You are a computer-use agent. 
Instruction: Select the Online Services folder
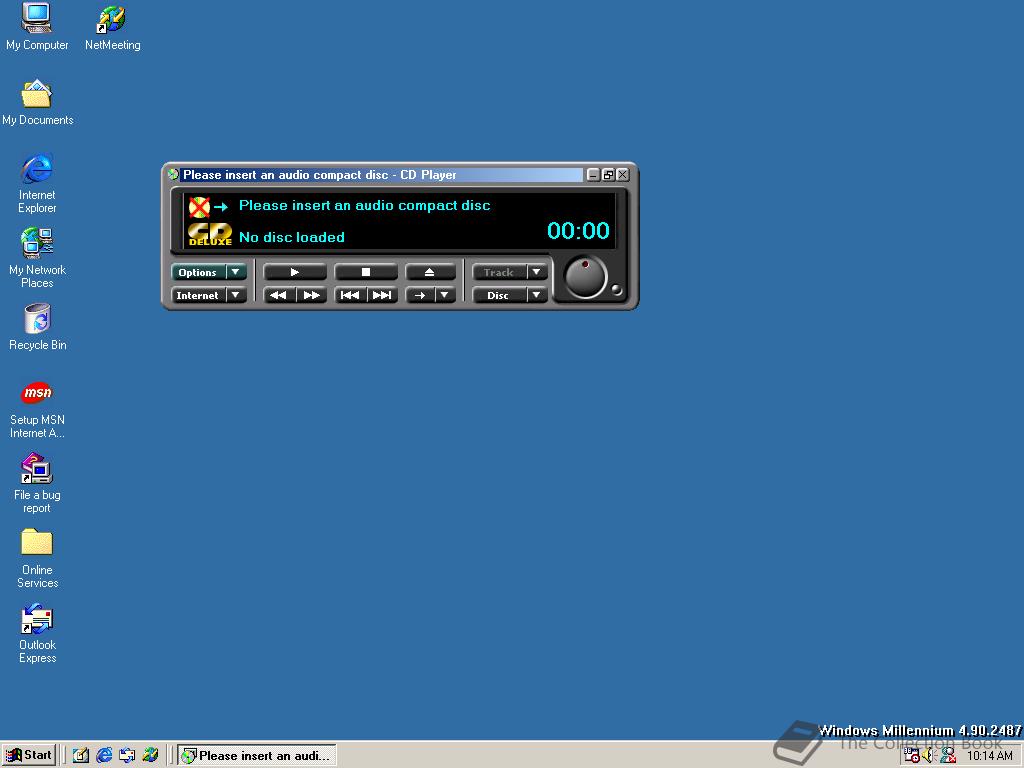click(x=37, y=559)
